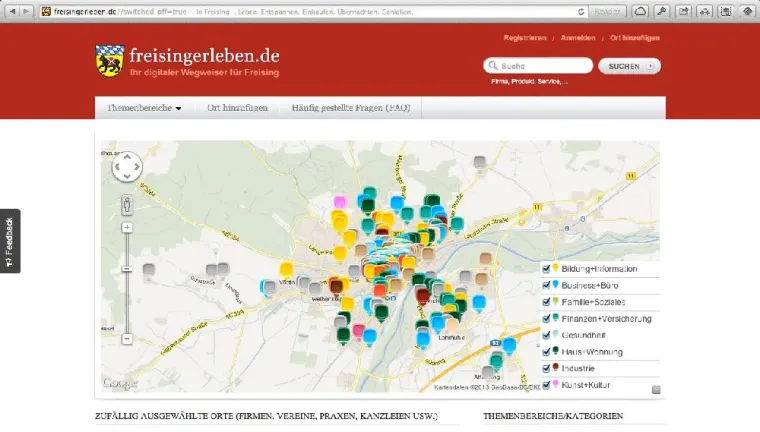
Task: Open the Feedback side tab
Action: [x=10, y=241]
